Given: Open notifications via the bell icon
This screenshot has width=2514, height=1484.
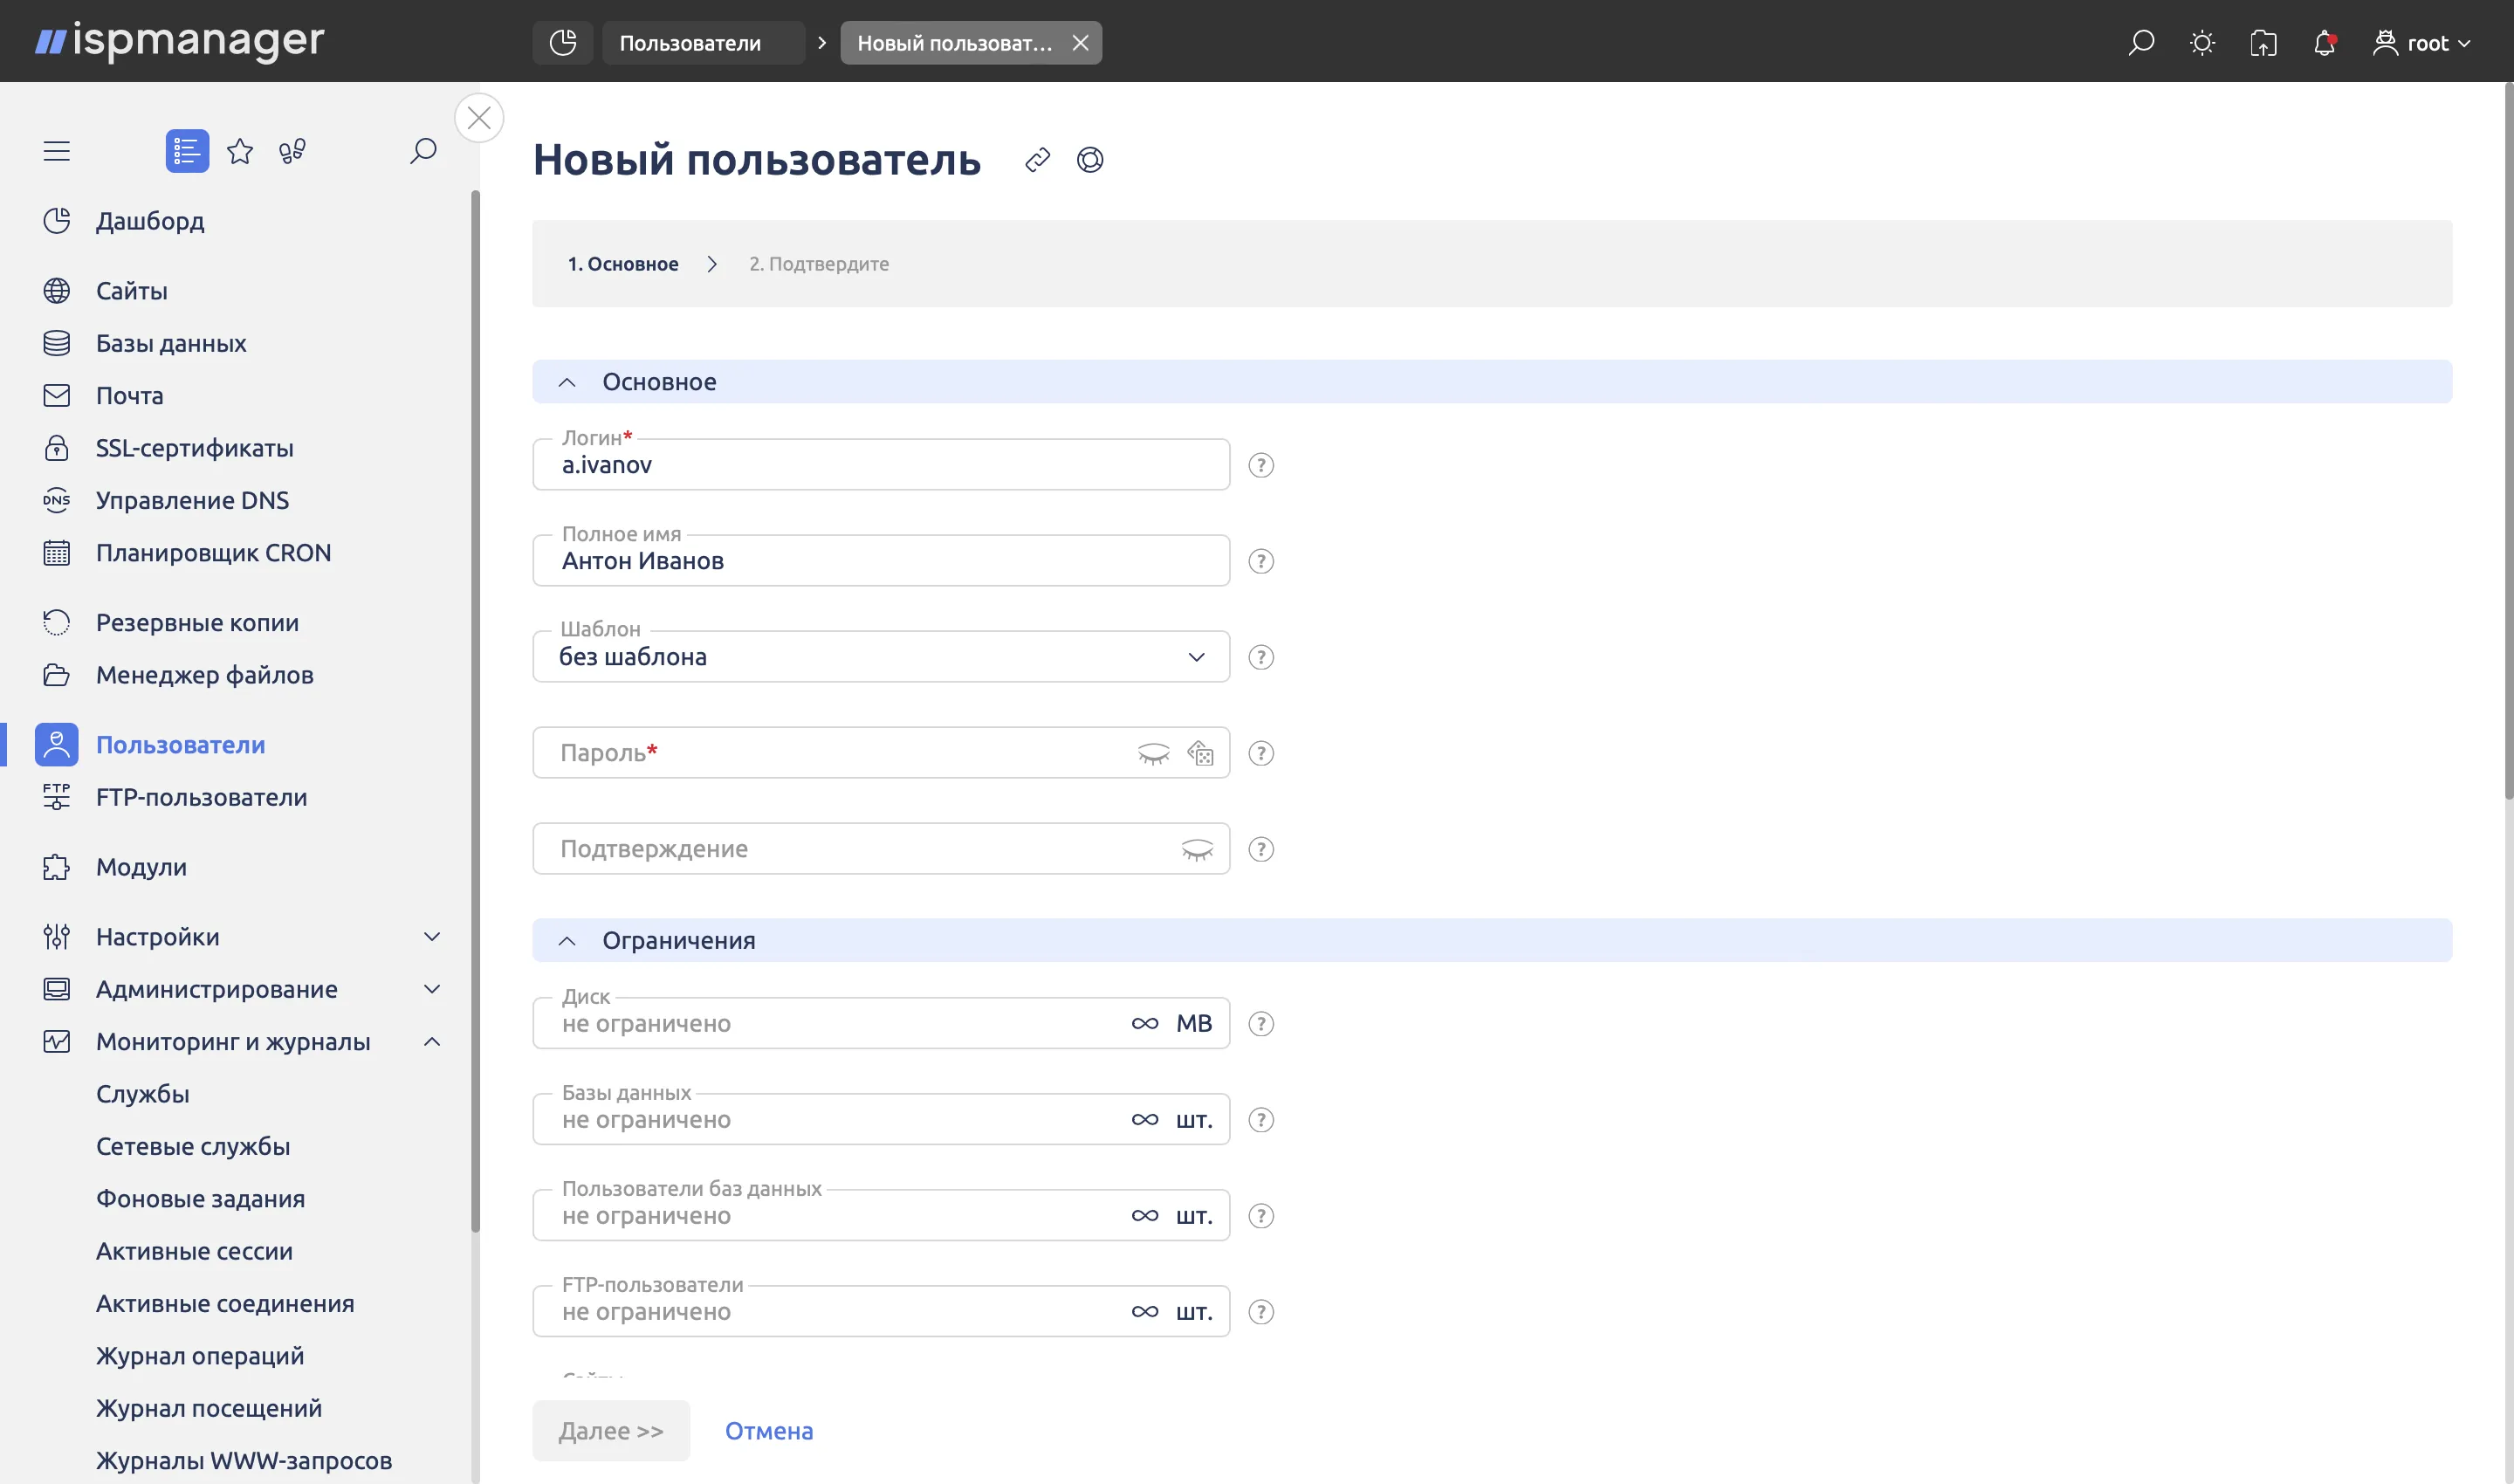Looking at the screenshot, I should click(2324, 43).
